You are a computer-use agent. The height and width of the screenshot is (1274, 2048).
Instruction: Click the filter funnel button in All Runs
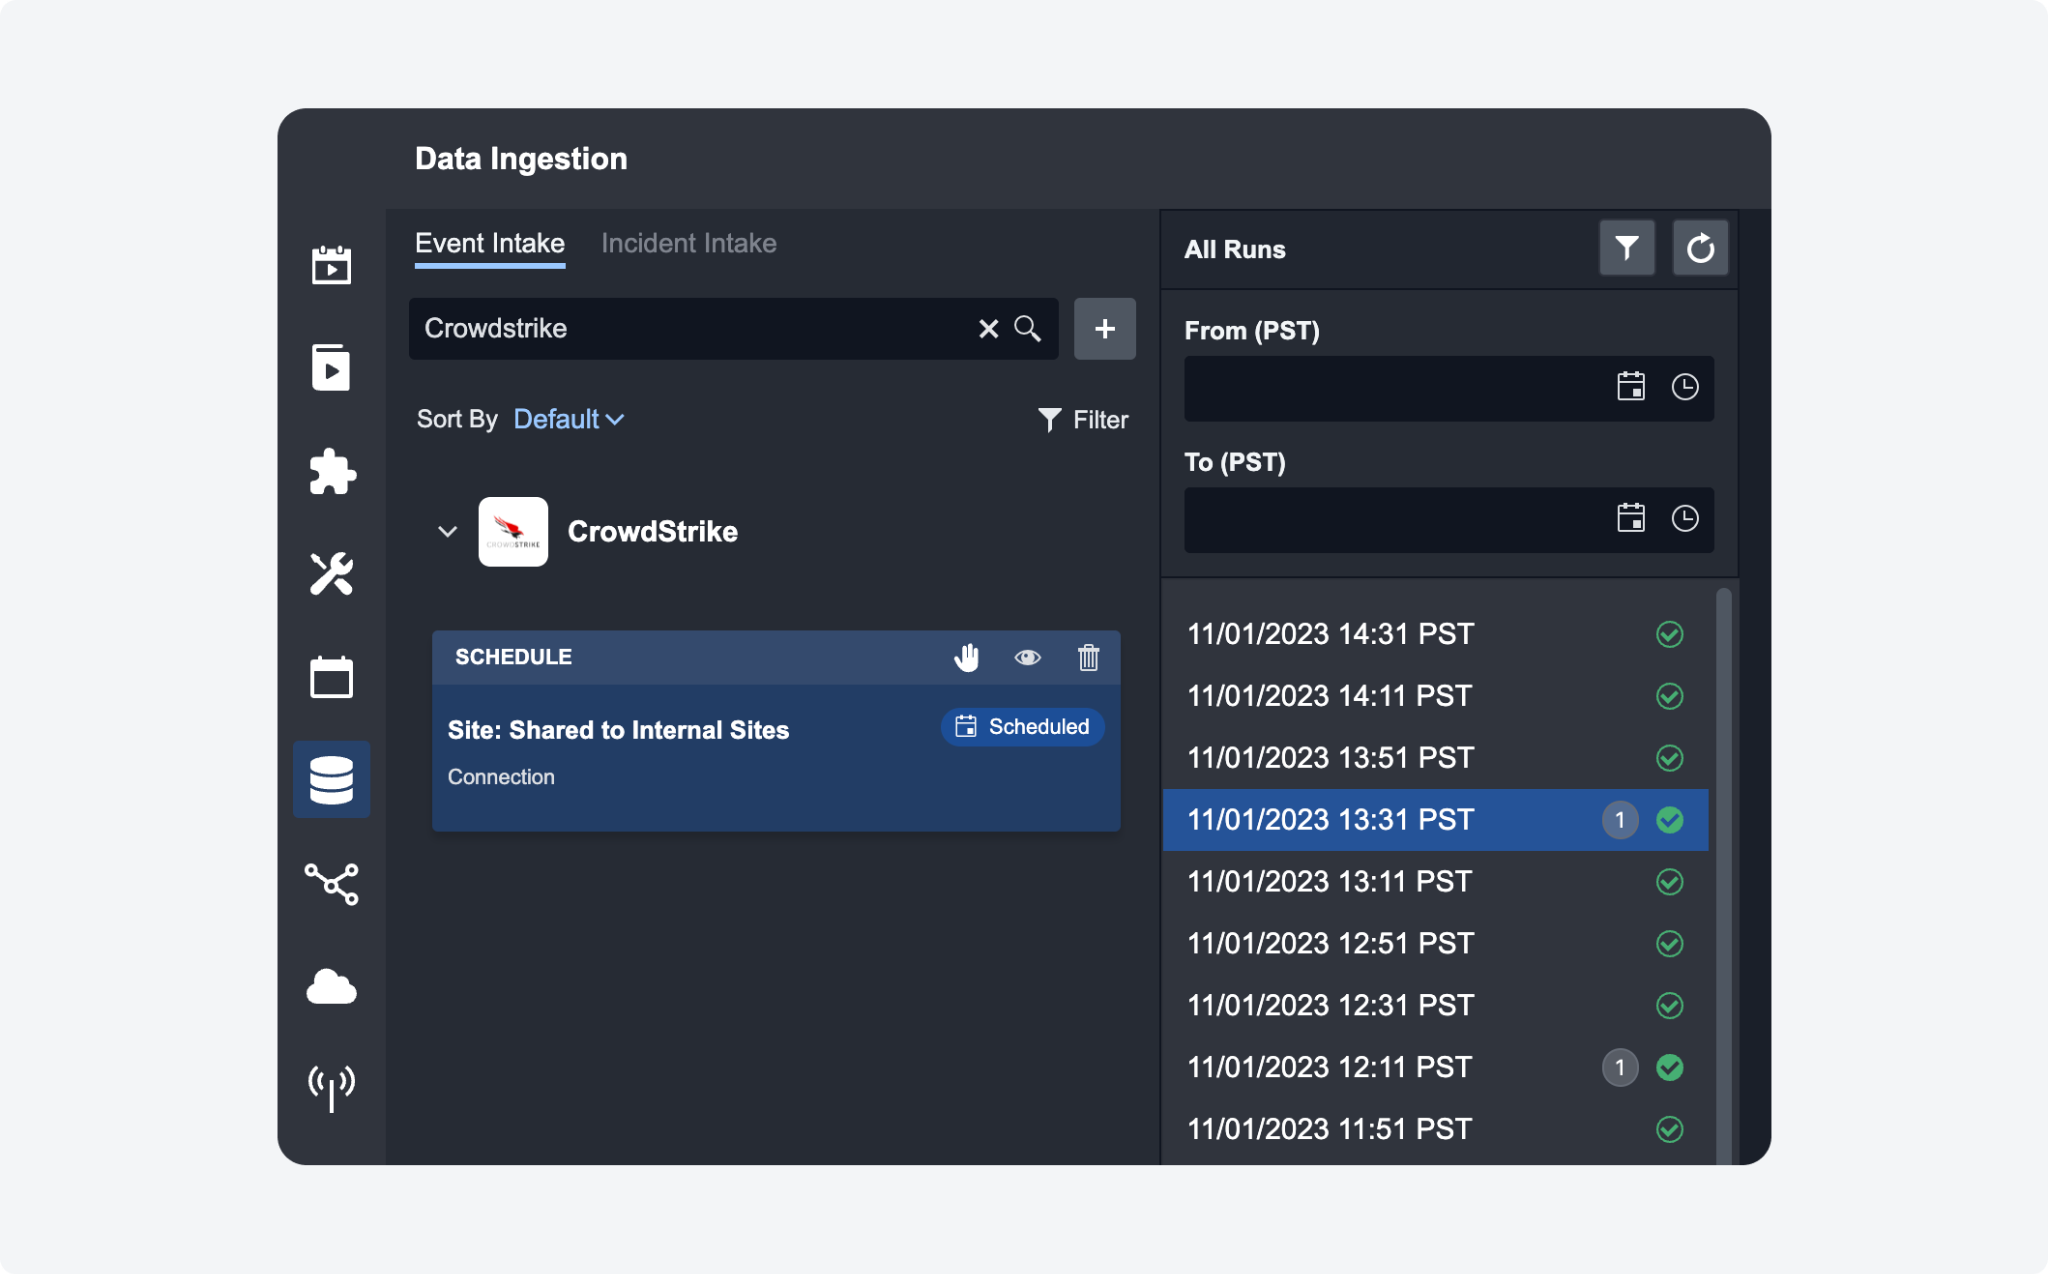coord(1627,248)
